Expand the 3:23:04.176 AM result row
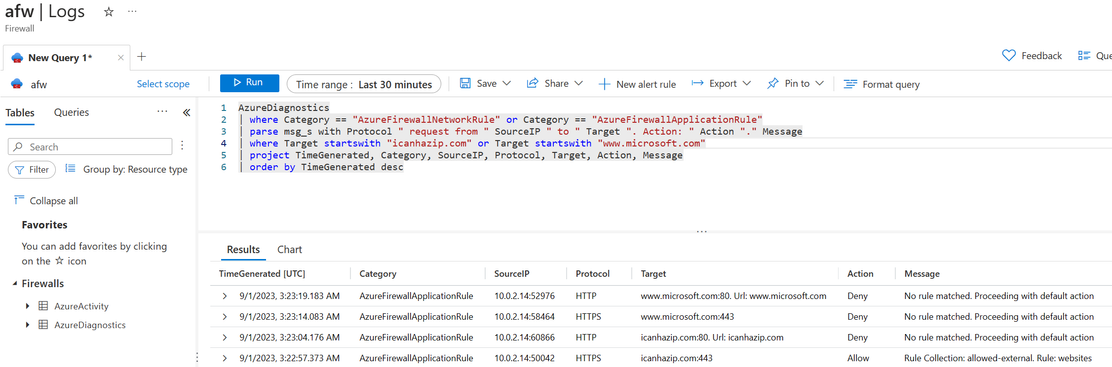 pos(224,337)
